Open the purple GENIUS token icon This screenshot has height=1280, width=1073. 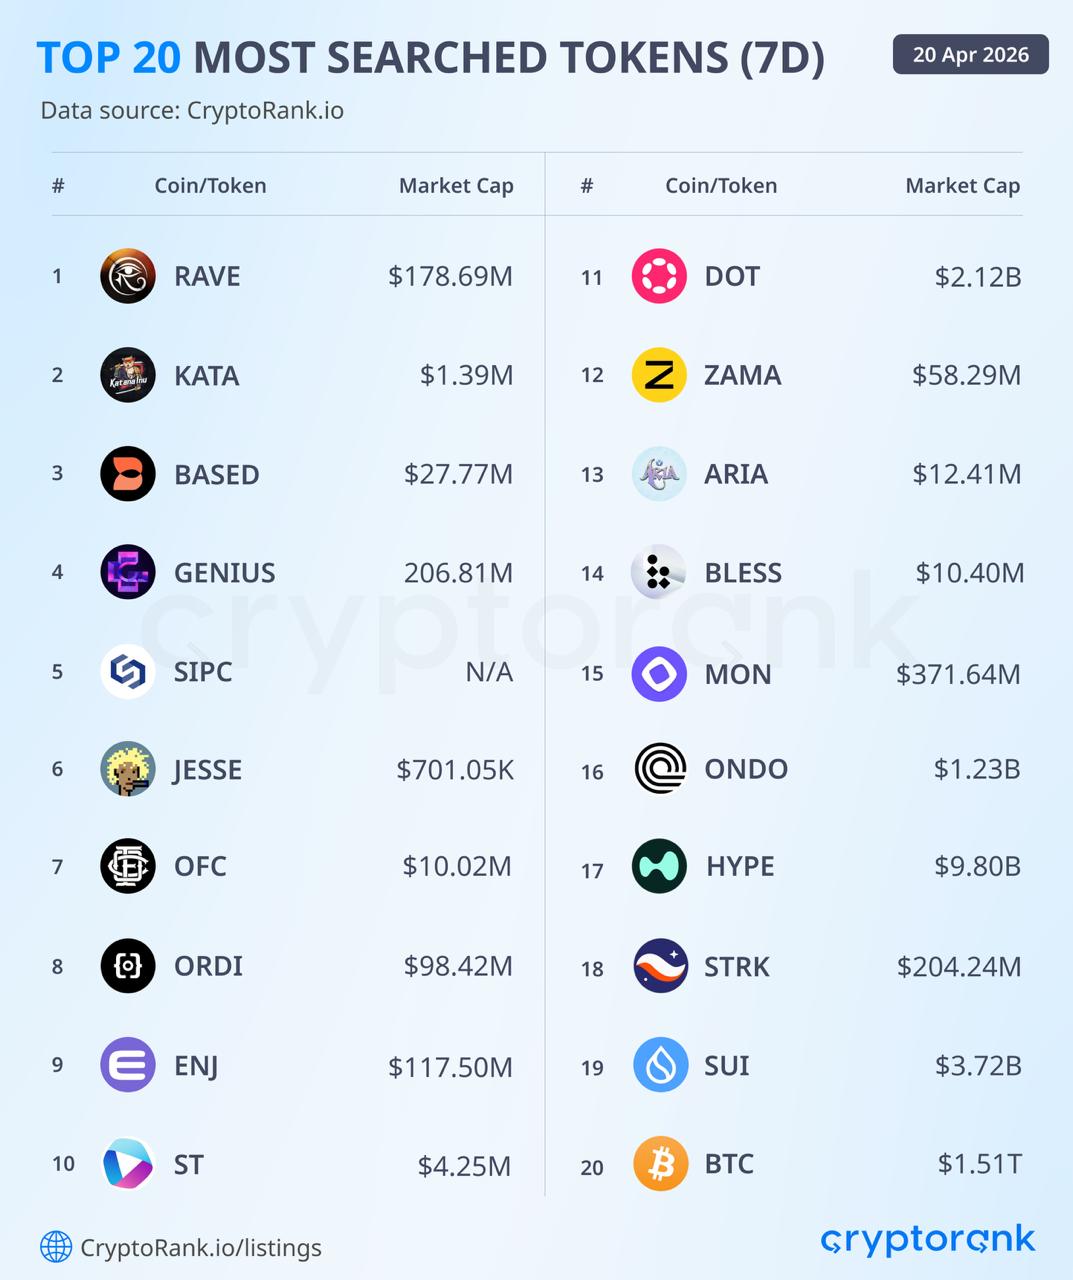point(128,572)
